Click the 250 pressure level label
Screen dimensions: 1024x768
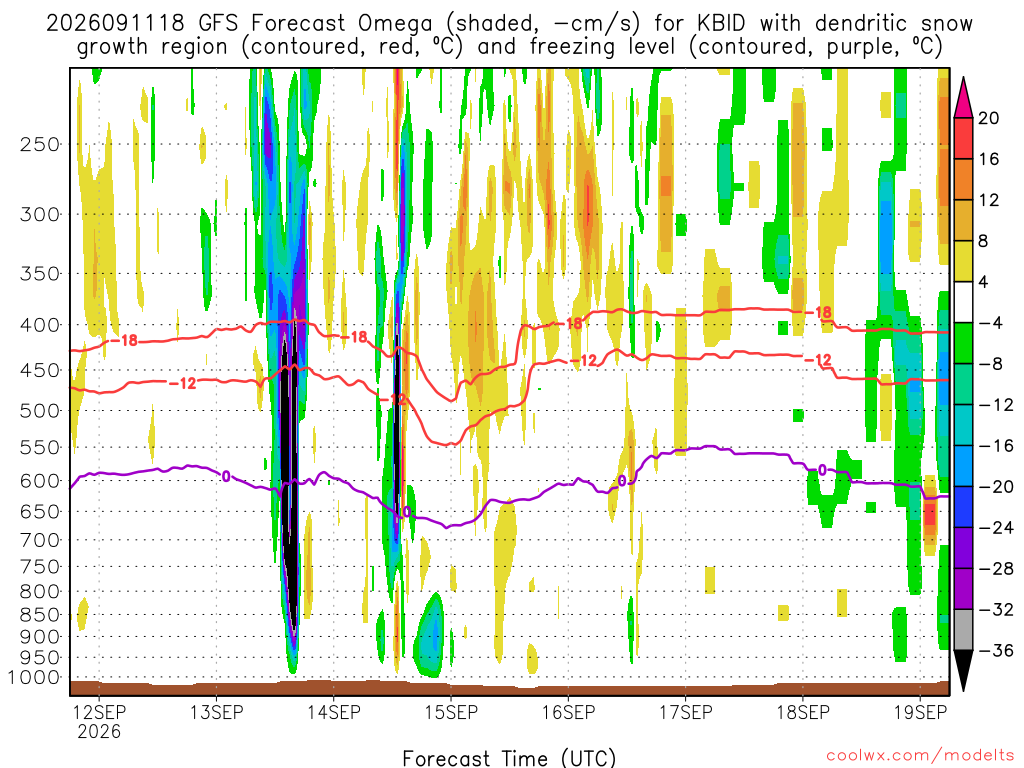point(40,144)
